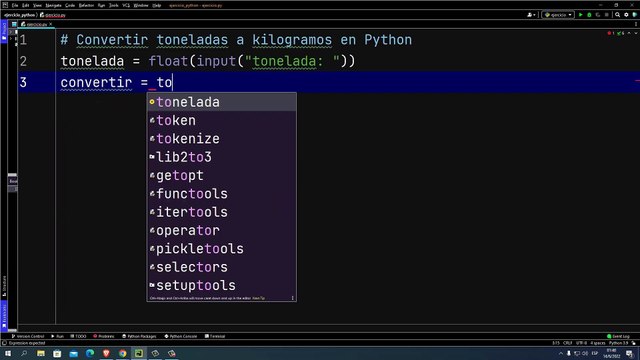Screen dimensions: 640x360
Task: Click the Stop process square icon
Action: point(607,15)
